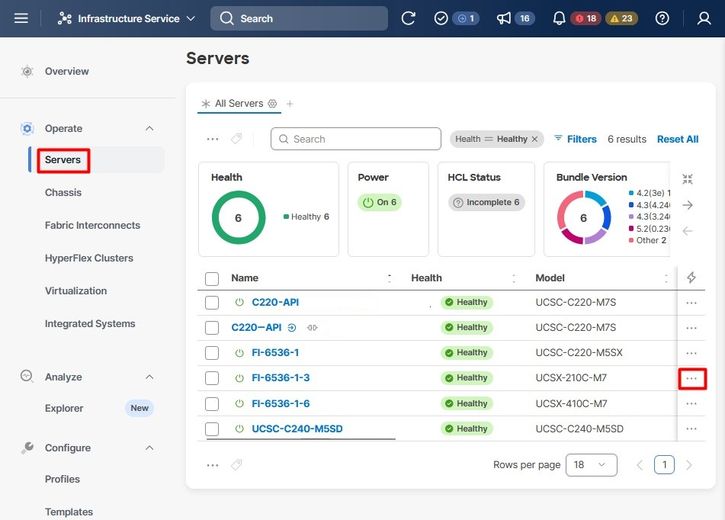Check the UCSC-C240-M5SD row checkbox
This screenshot has height=520, width=725.
(212, 429)
